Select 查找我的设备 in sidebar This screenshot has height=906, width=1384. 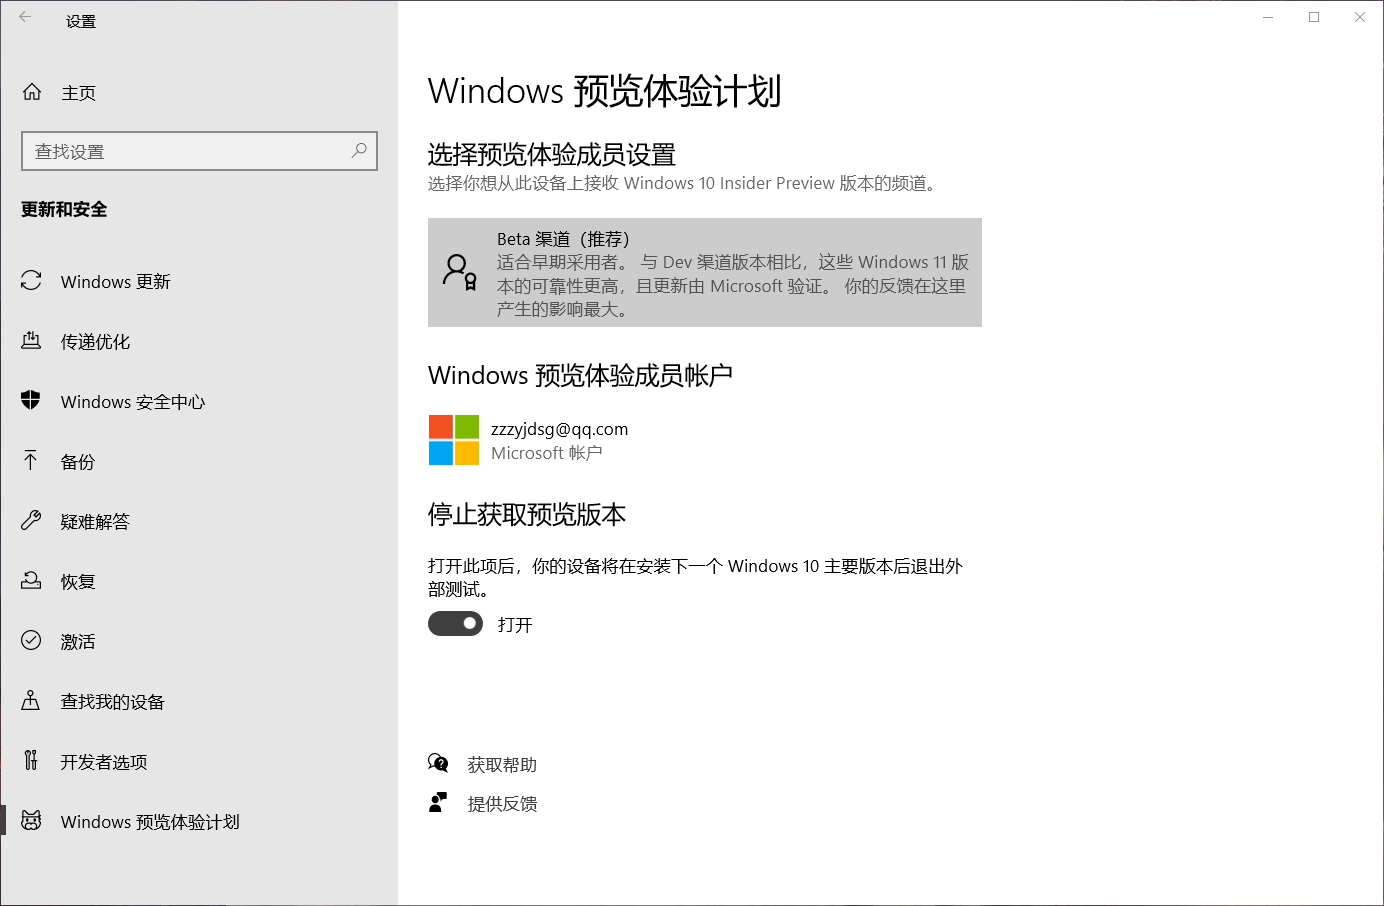[x=199, y=701]
